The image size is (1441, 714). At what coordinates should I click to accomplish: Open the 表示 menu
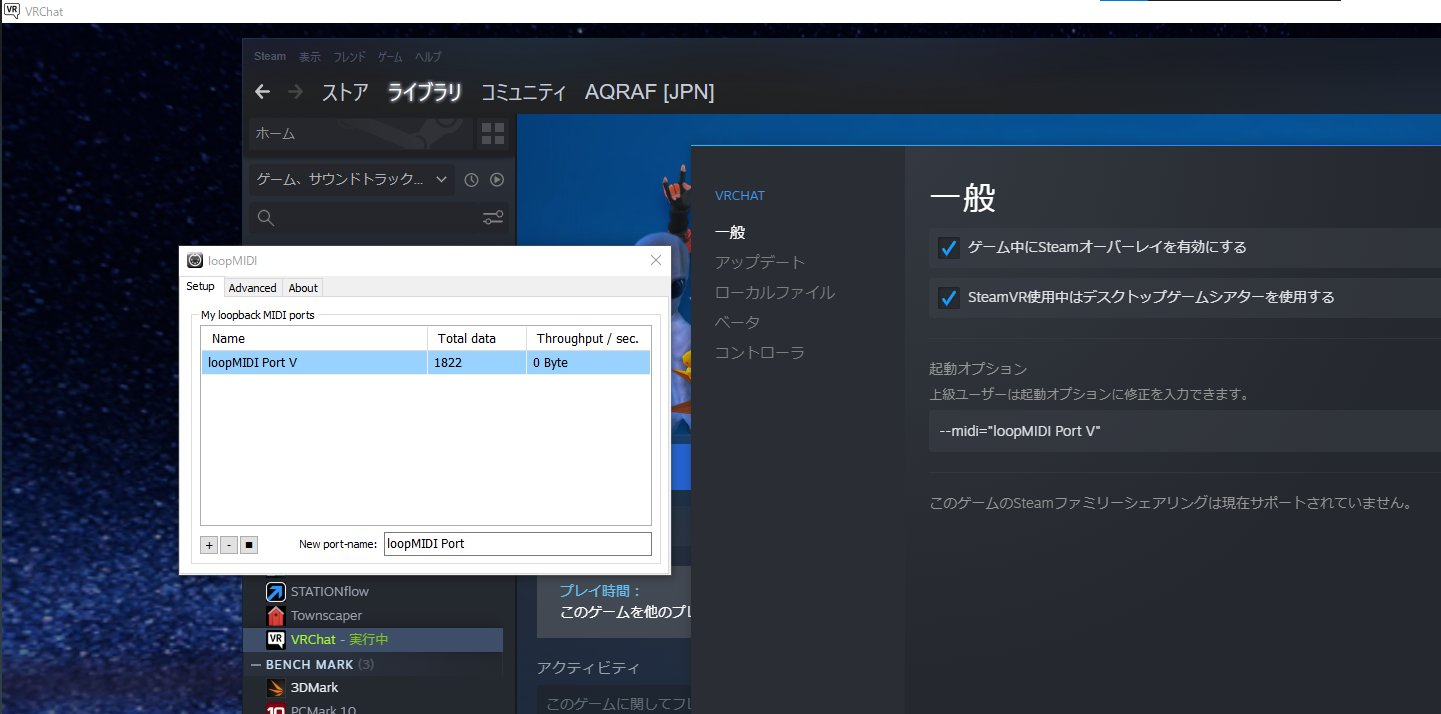pos(310,57)
